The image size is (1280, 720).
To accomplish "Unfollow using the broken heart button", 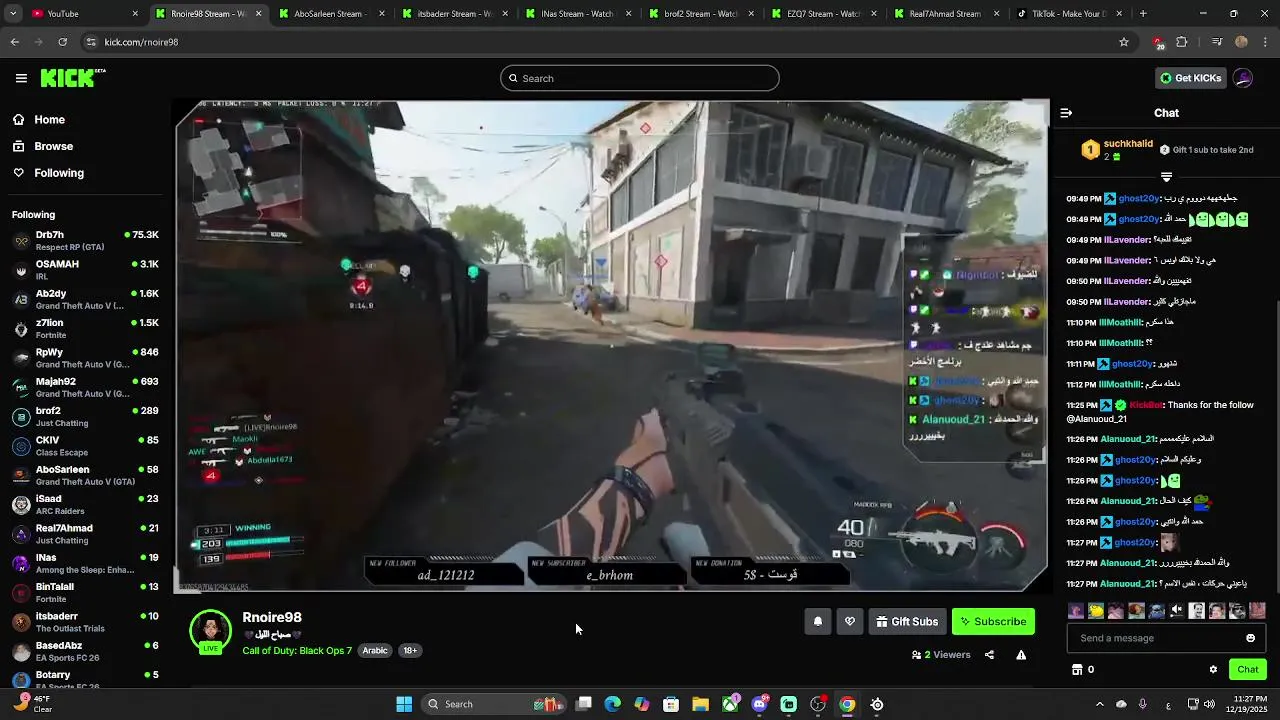I will 850,622.
